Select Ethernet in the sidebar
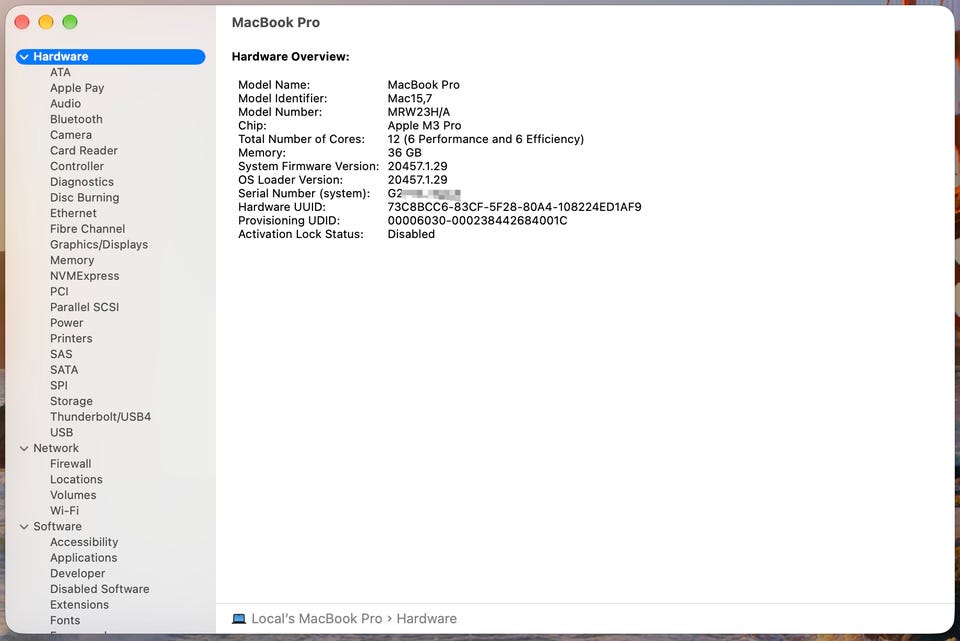 tap(73, 213)
